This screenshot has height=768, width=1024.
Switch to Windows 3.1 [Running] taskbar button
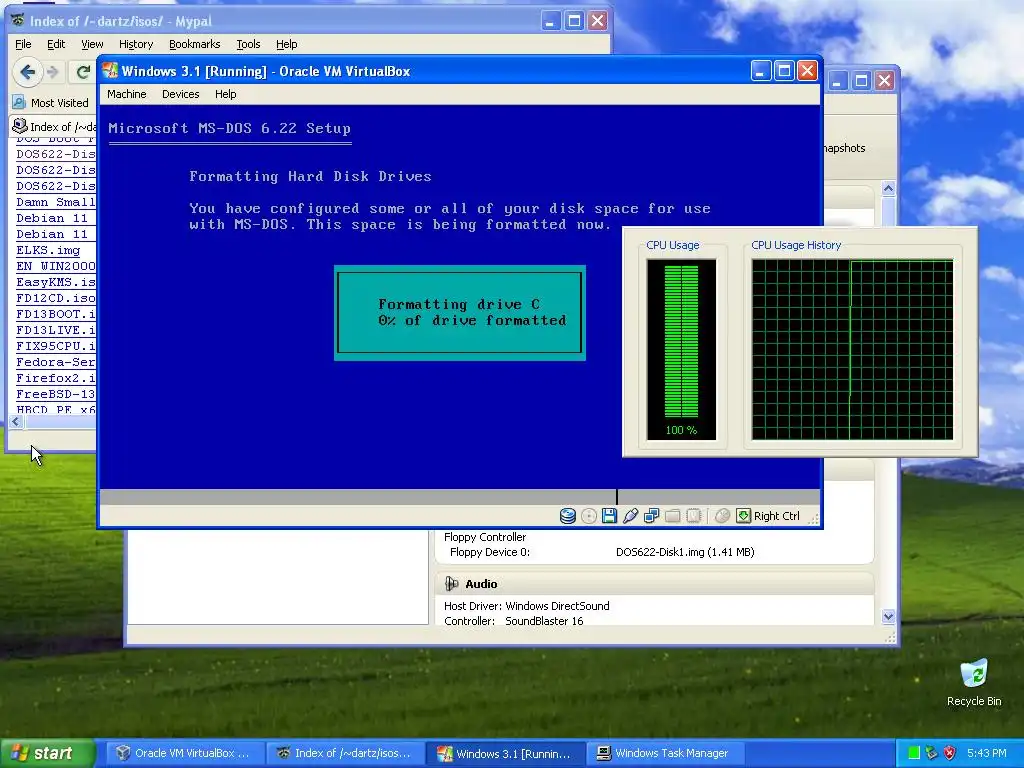pyautogui.click(x=505, y=753)
